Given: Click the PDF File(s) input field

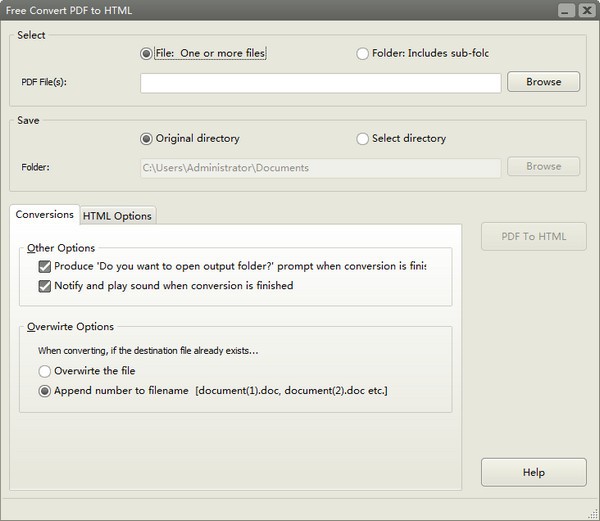Looking at the screenshot, I should [320, 82].
